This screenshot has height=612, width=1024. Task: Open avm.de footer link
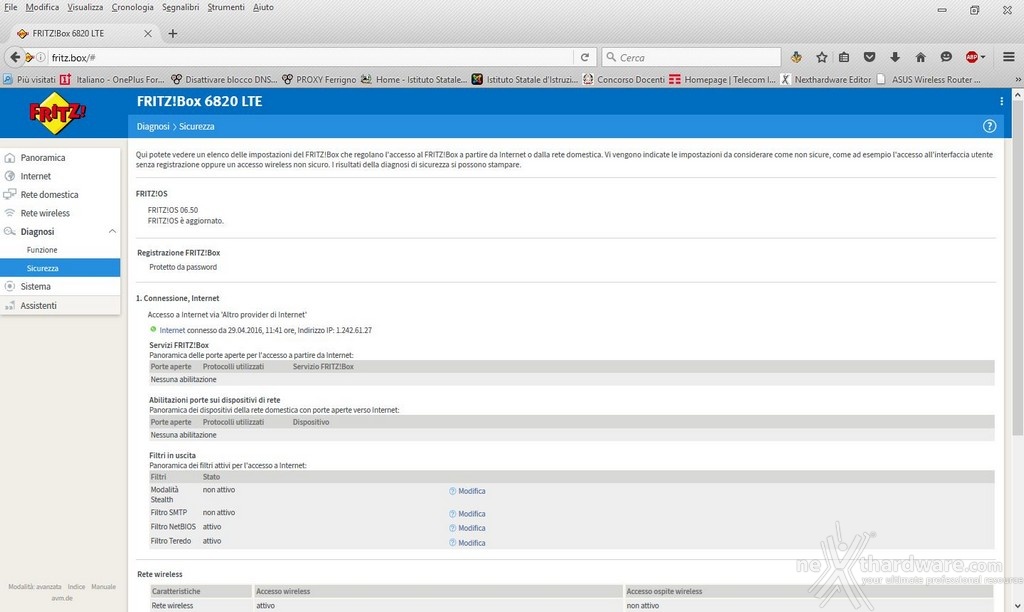click(x=62, y=598)
